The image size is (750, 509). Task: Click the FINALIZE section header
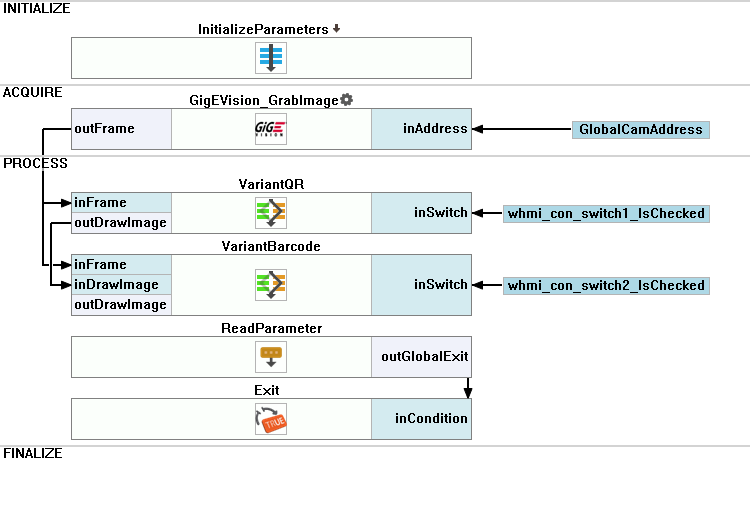pyautogui.click(x=33, y=453)
